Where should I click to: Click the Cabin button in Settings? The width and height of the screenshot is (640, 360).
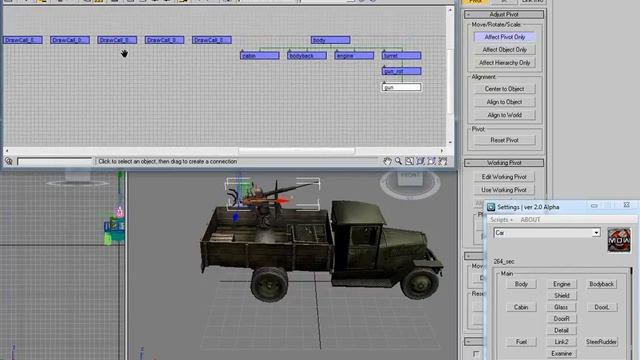[521, 307]
